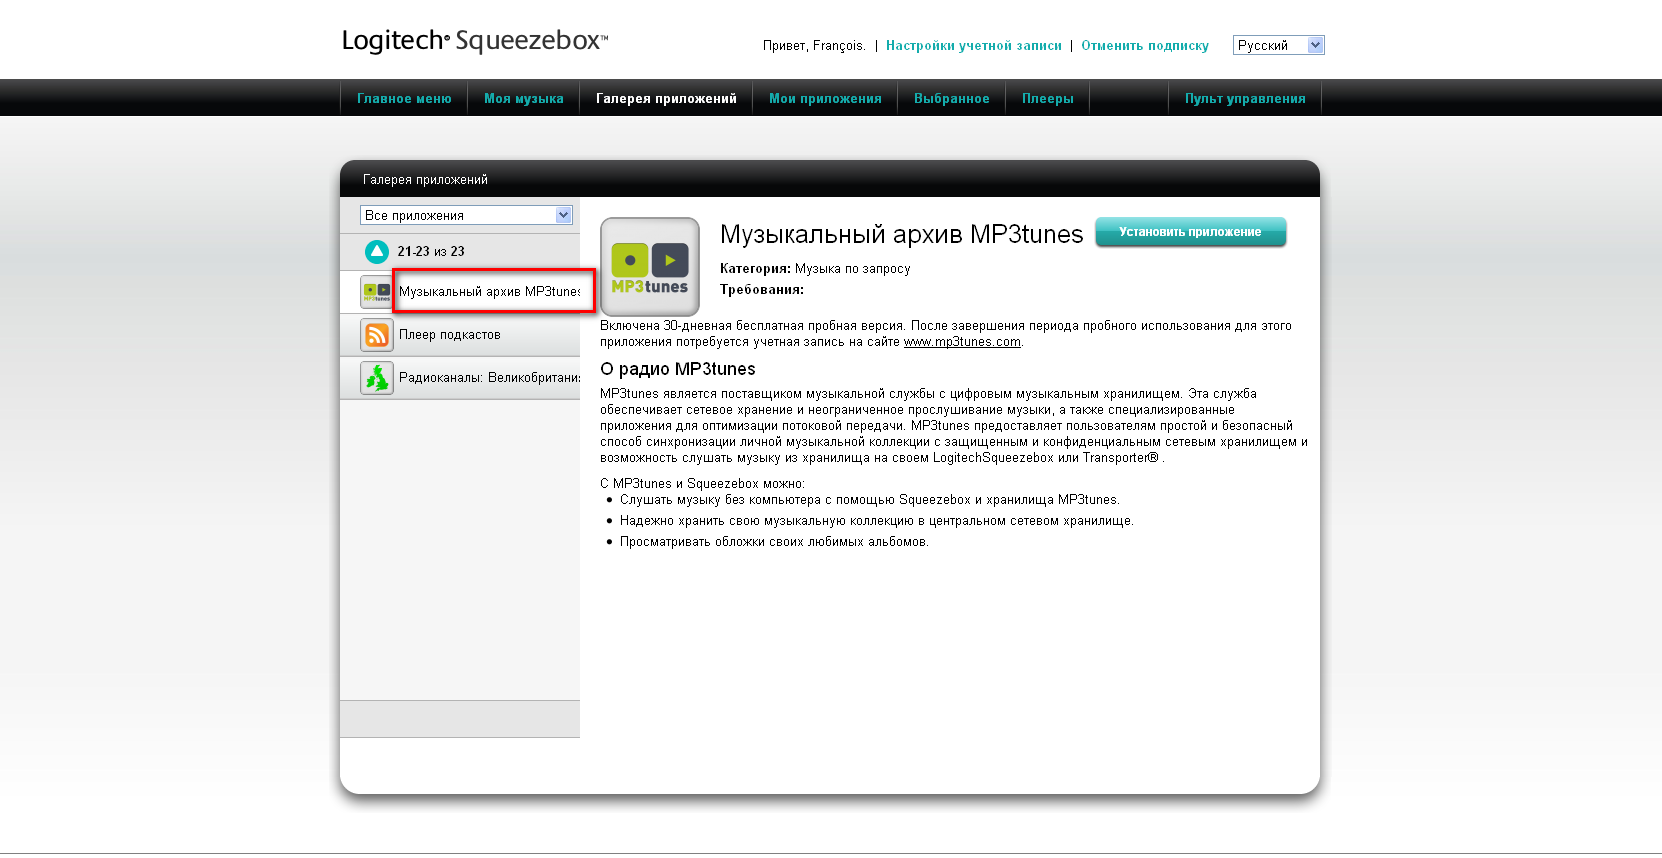Image resolution: width=1662 pixels, height=858 pixels.
Task: Follow the www.mp3tunes.com link
Action: click(x=962, y=342)
